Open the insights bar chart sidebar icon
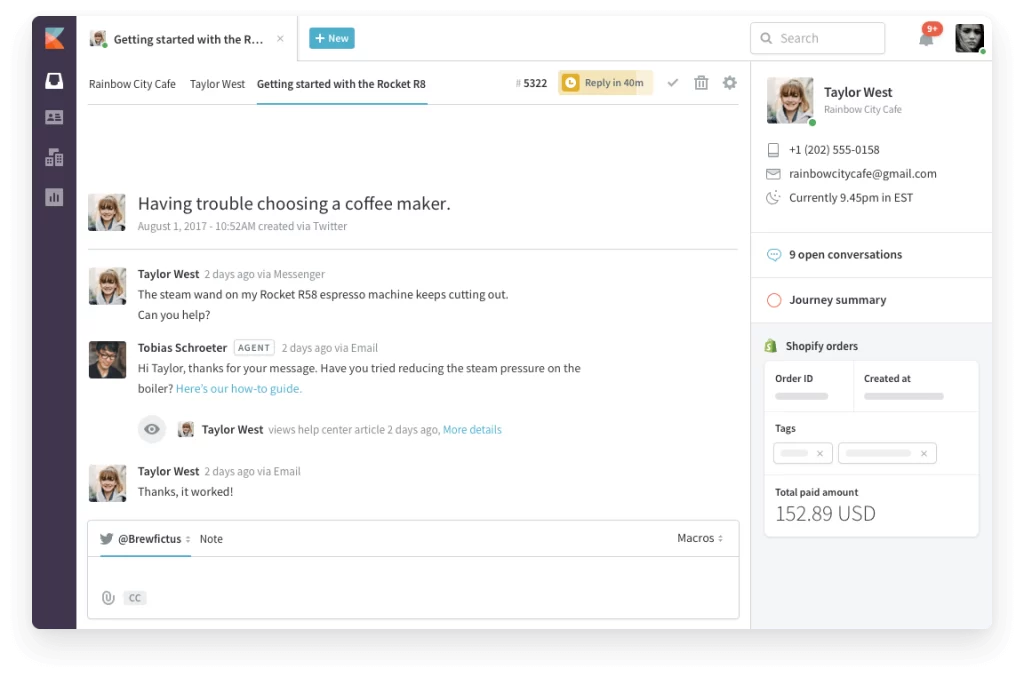This screenshot has height=677, width=1024. [54, 197]
